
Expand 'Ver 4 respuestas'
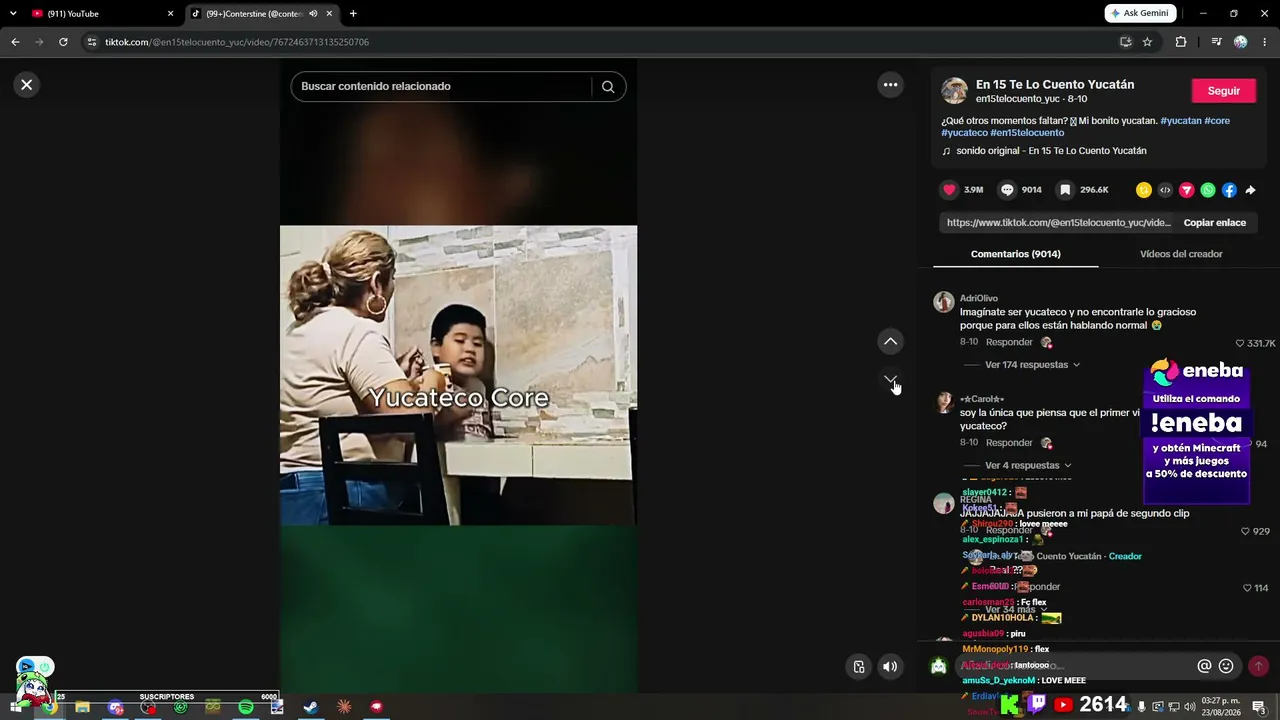pos(1028,466)
